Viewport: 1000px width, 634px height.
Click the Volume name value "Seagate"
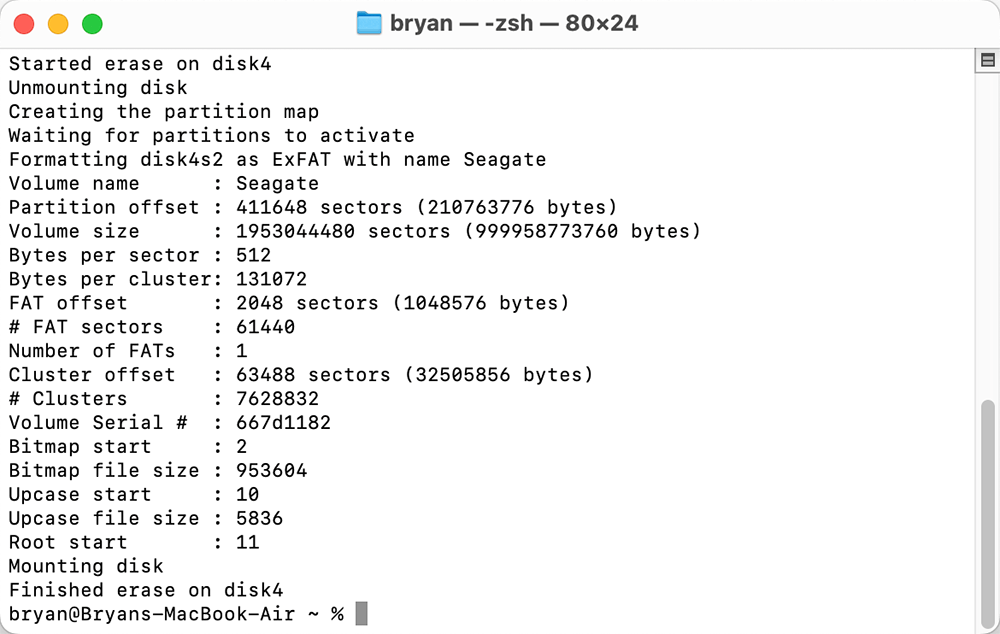tap(277, 184)
